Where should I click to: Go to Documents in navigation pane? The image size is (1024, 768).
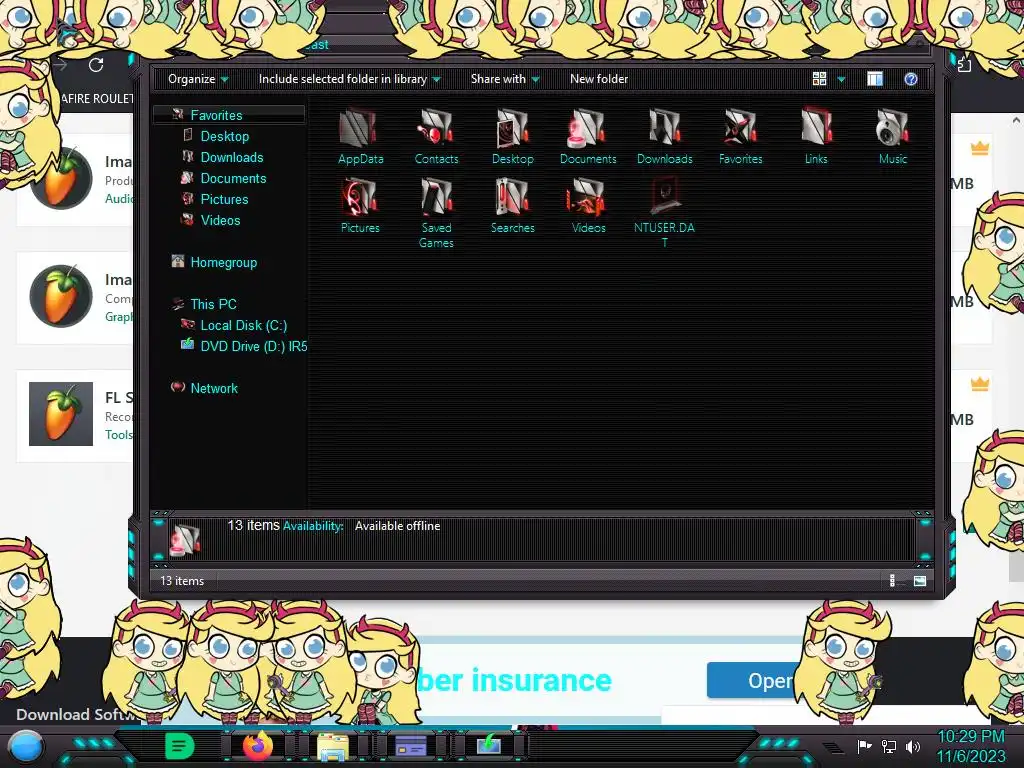233,178
